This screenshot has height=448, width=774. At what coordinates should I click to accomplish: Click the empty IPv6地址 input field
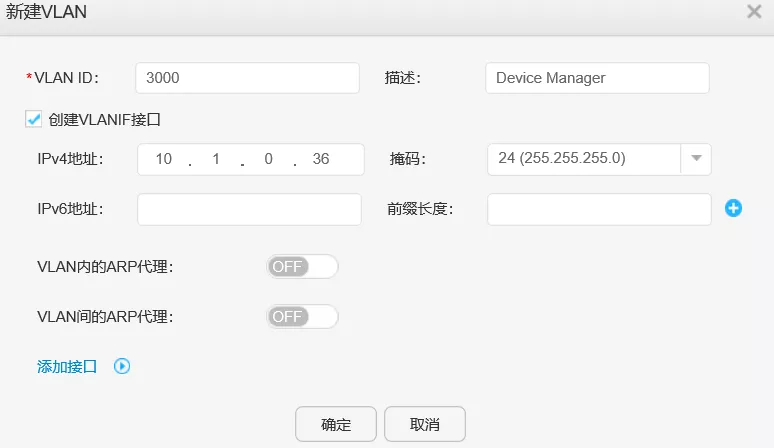249,209
